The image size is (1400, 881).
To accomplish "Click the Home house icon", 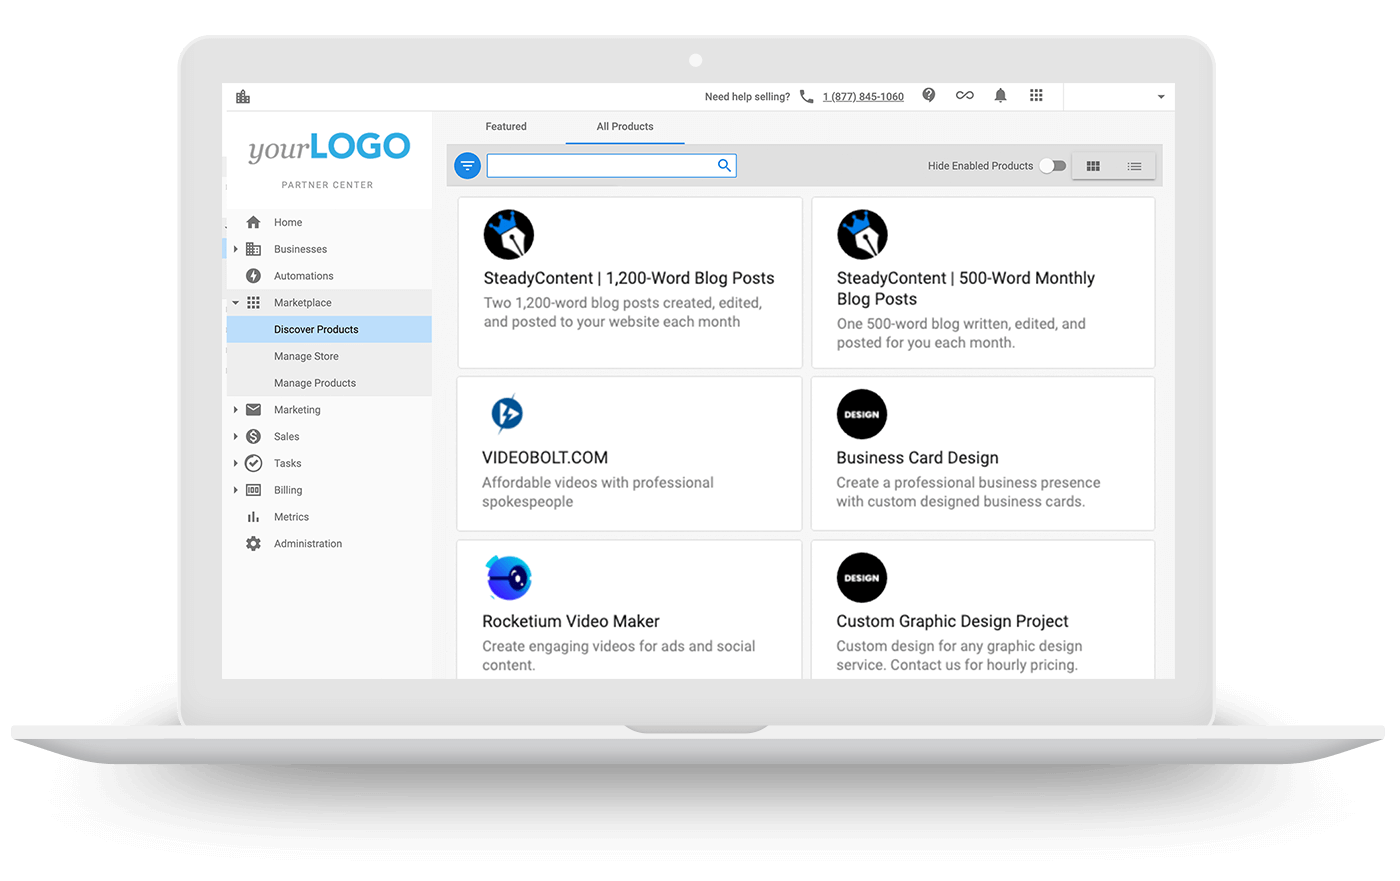I will pos(253,222).
